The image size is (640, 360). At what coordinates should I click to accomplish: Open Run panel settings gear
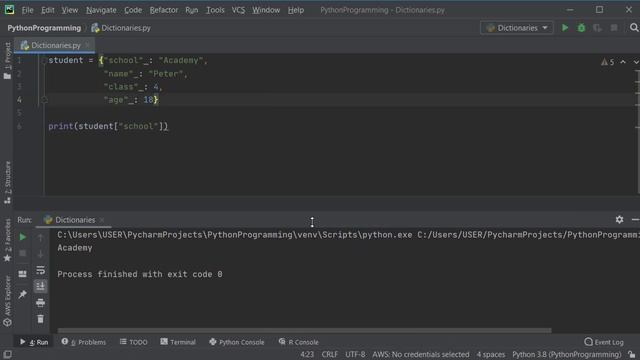click(619, 220)
